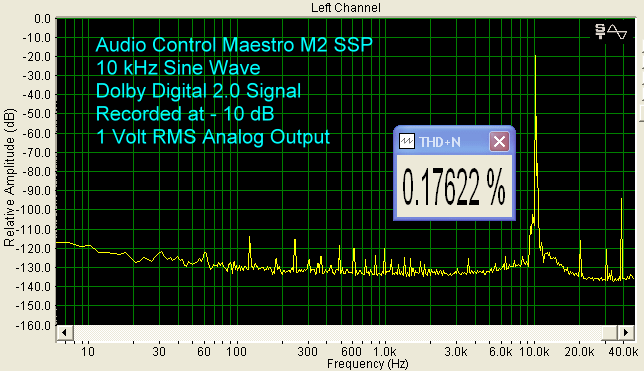Click the harmonic spike near 20 kHz
Image resolution: width=644 pixels, height=371 pixels.
pyautogui.click(x=580, y=241)
